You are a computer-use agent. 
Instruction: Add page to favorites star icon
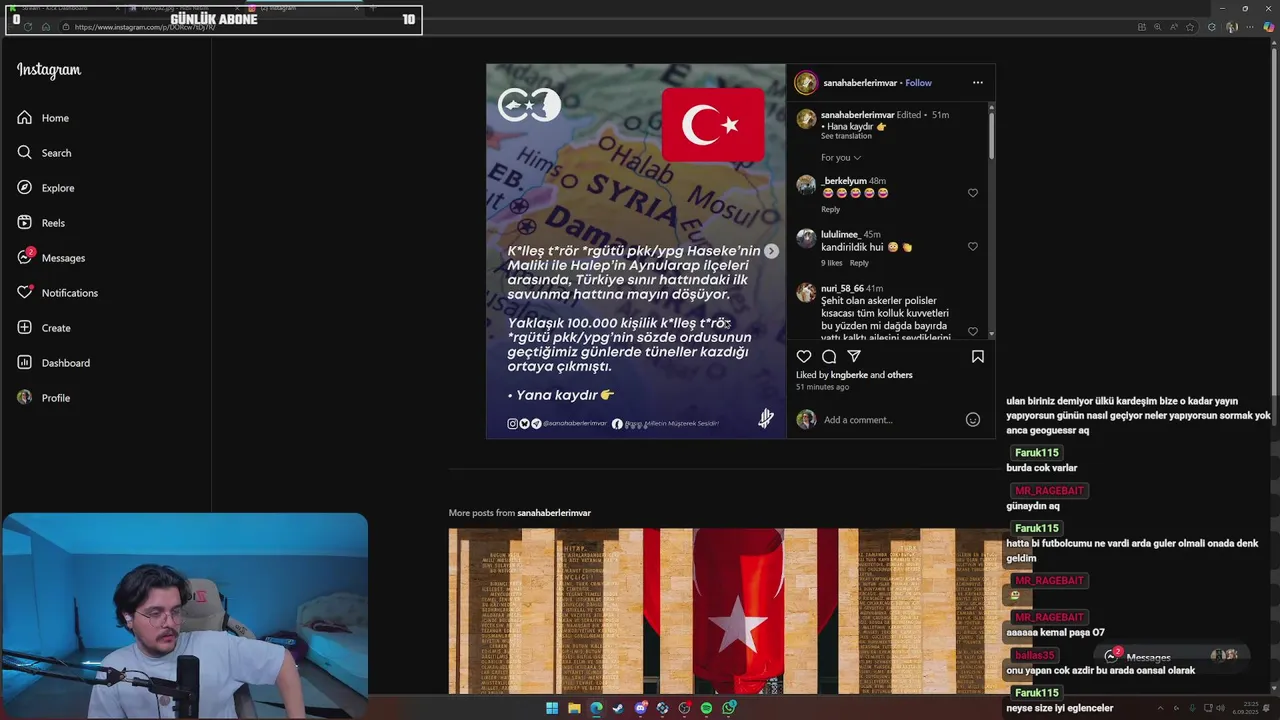[x=1189, y=27]
